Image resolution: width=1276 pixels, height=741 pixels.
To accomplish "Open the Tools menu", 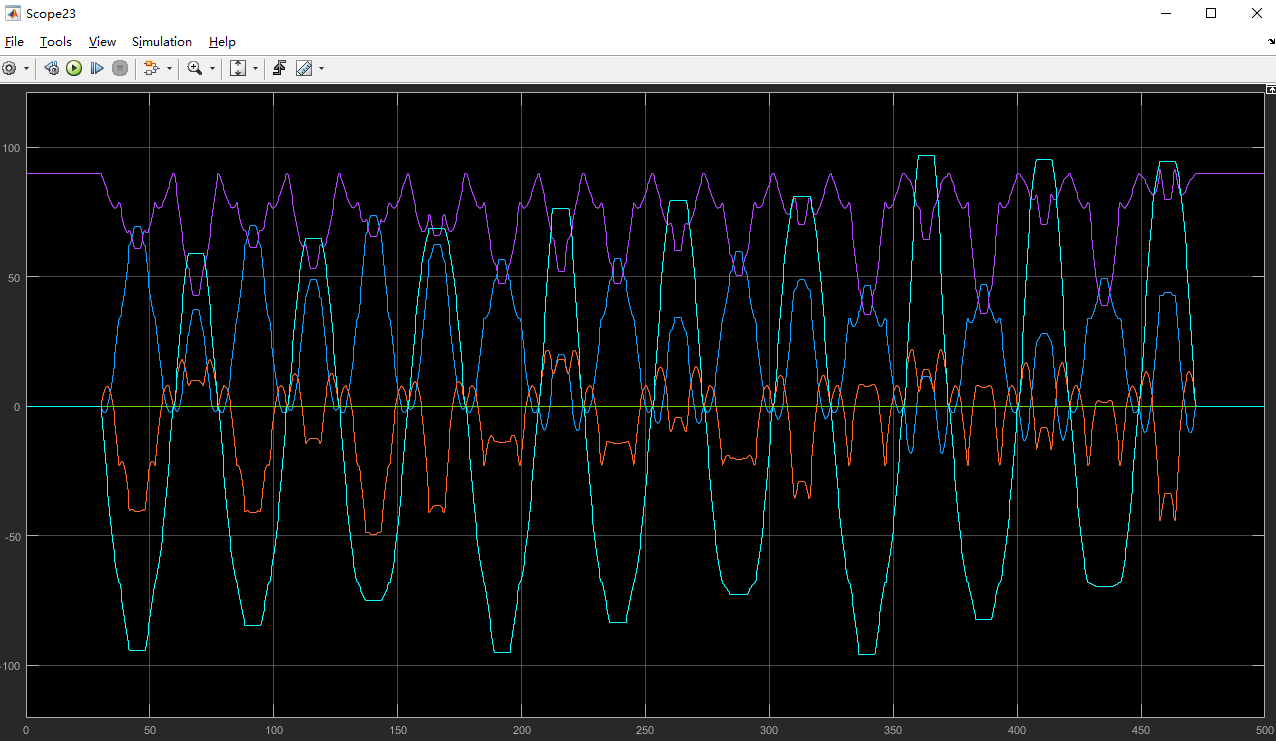I will pos(56,42).
